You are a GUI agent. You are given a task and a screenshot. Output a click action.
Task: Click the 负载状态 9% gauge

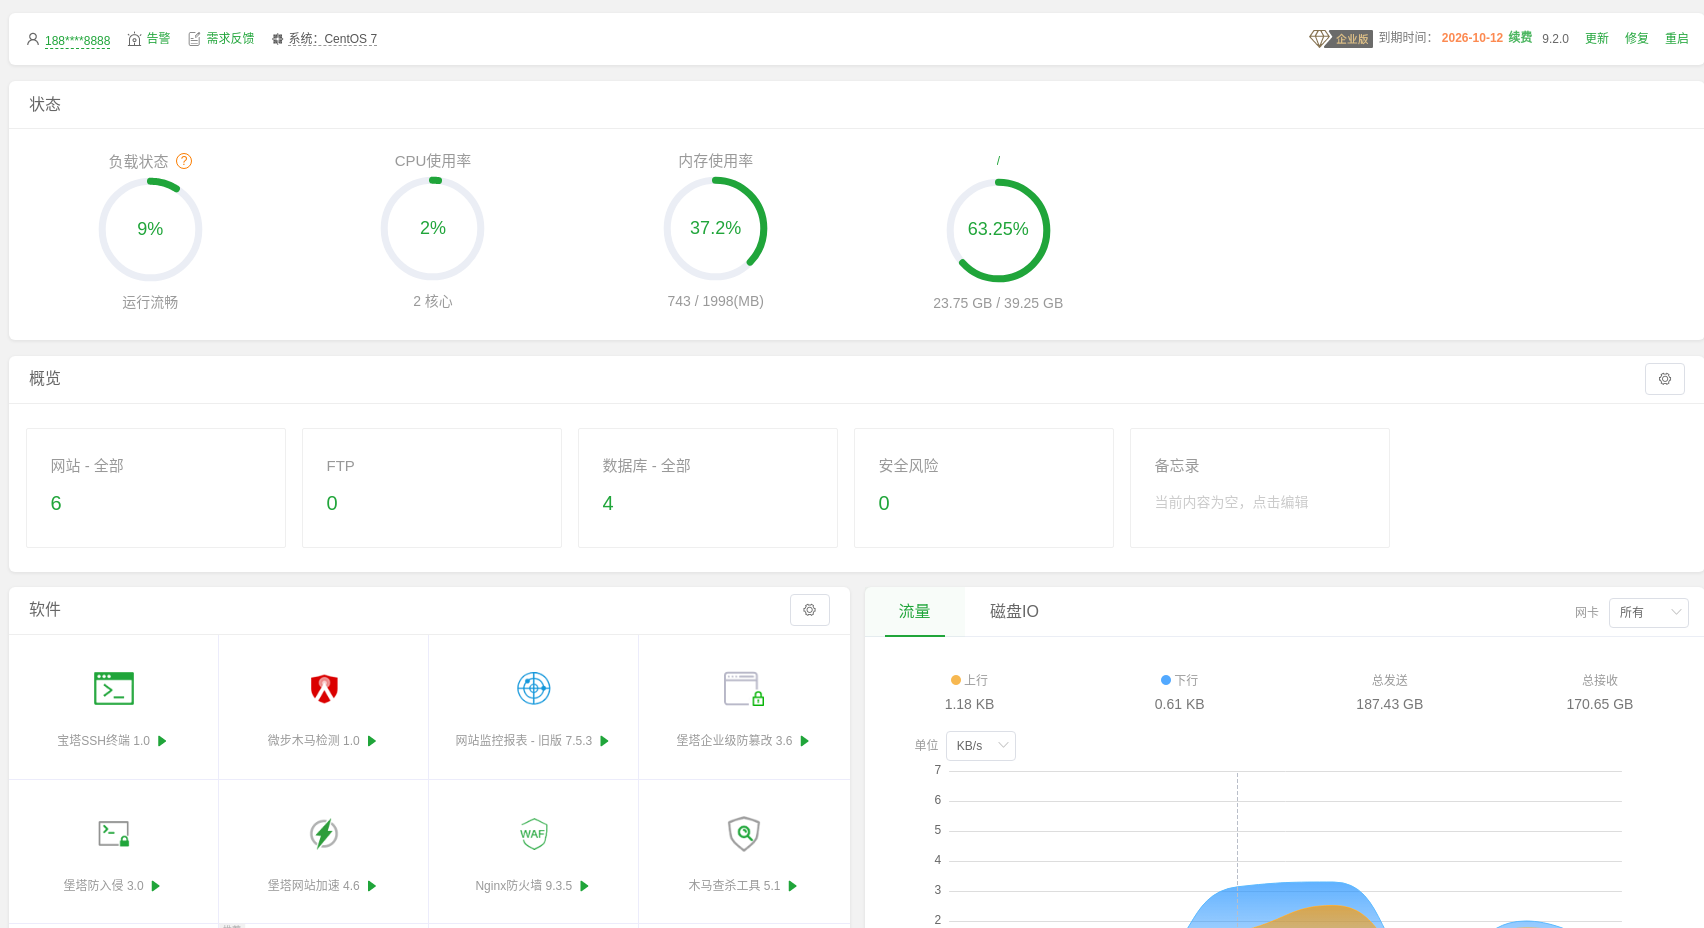(150, 229)
